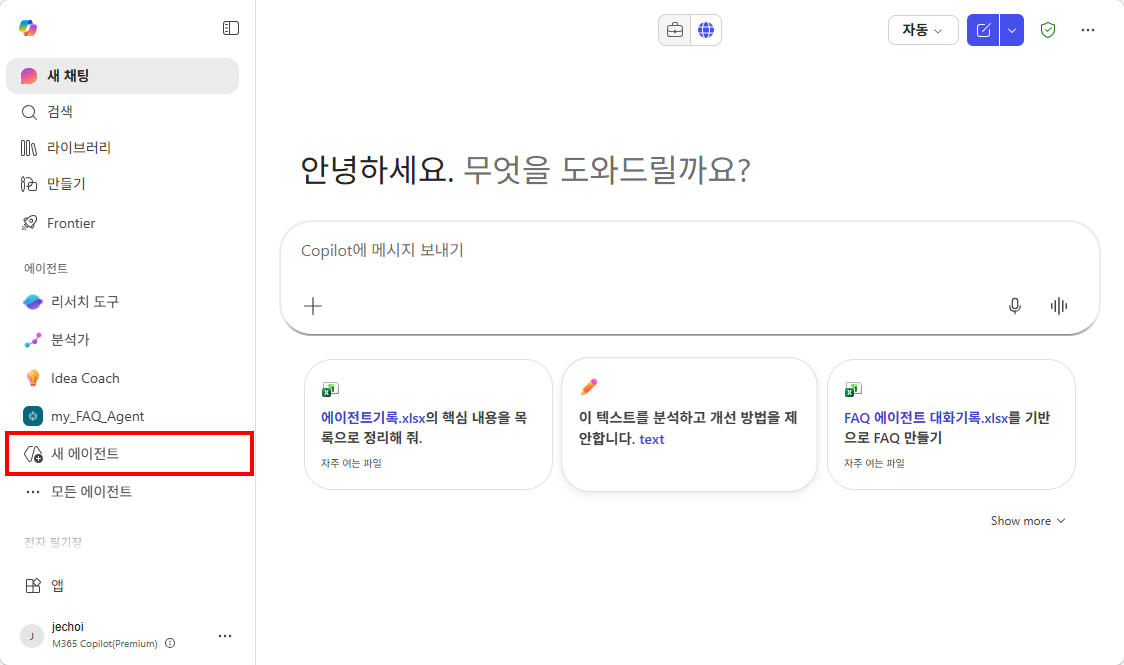Select the Idea Coach agent
Viewport: 1124px width, 665px height.
pyautogui.click(x=123, y=378)
